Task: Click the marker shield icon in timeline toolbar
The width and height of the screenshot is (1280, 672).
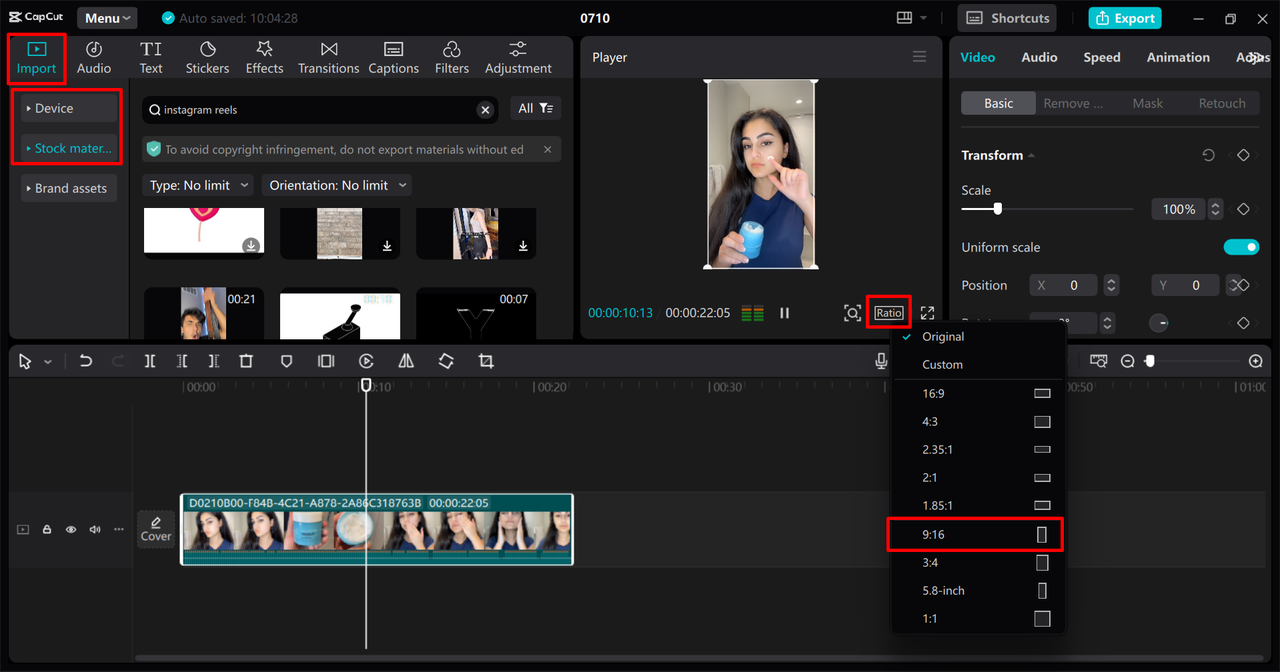Action: coord(286,361)
